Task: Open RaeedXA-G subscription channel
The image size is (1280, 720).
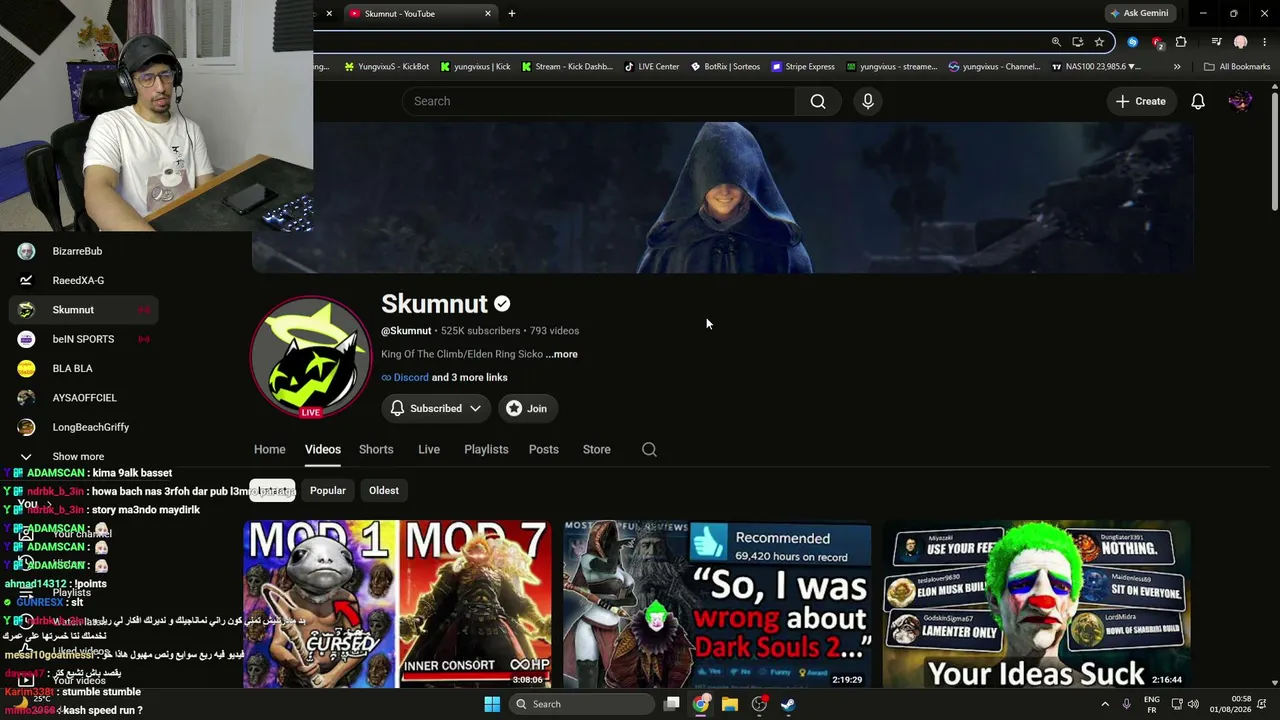Action: (84, 281)
